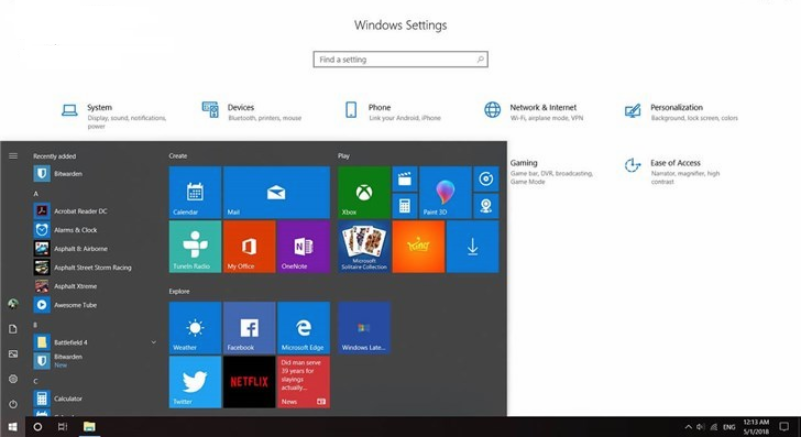
Task: Open the Facebook tile
Action: point(249,327)
